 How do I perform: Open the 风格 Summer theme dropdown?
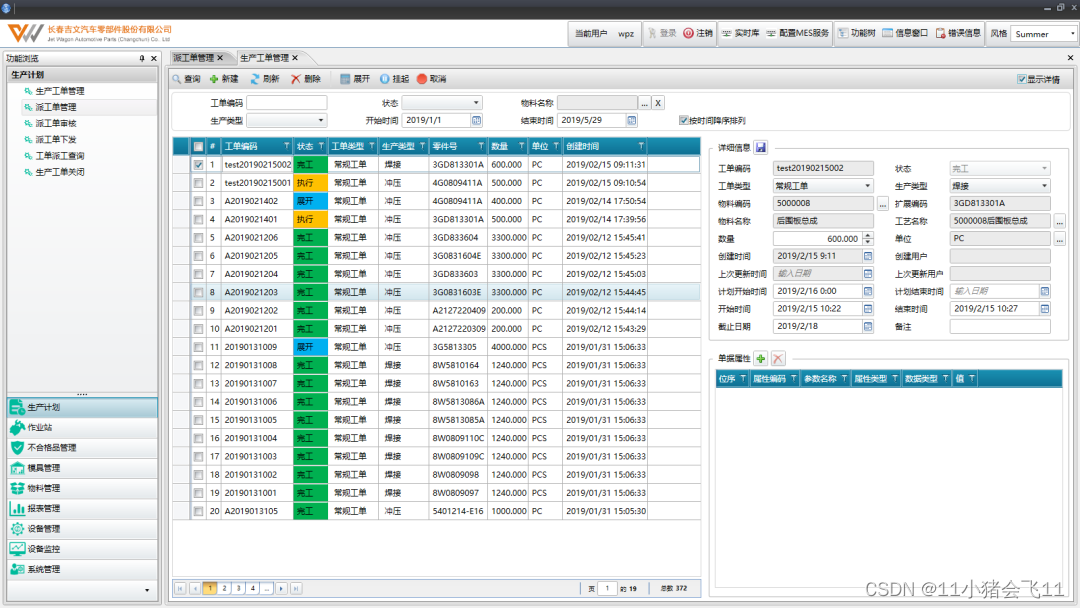[x=1072, y=34]
